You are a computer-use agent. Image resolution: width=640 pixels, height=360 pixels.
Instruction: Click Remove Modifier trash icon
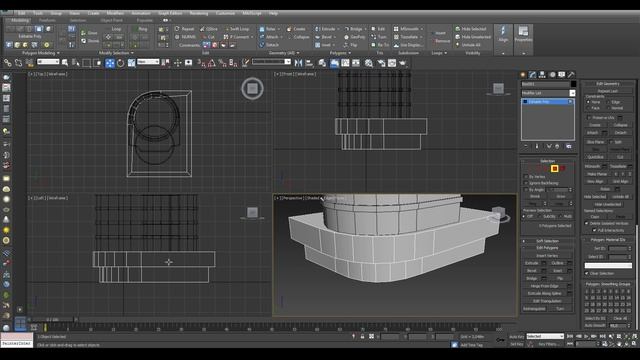pos(558,146)
